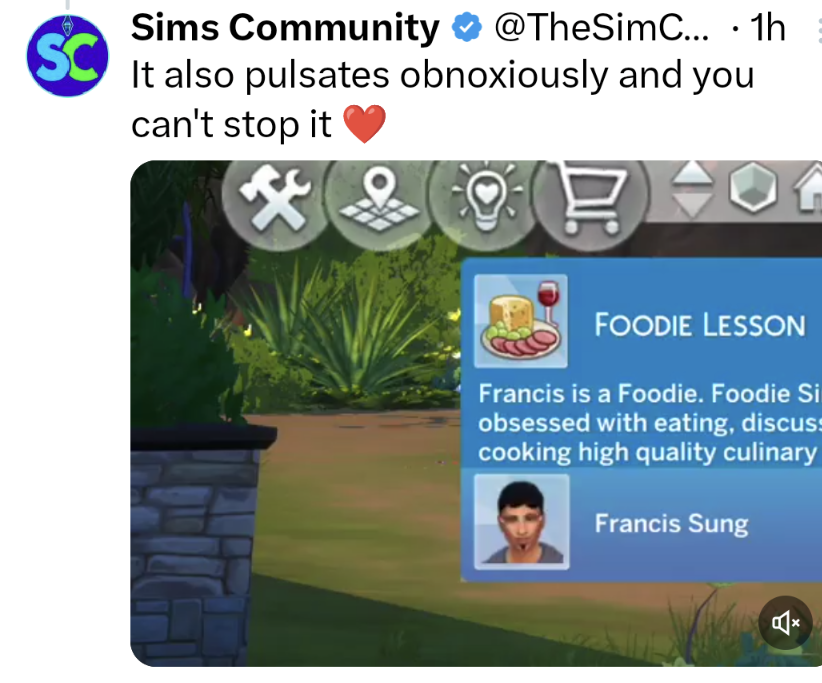Click the Francis Sung name label
This screenshot has width=822, height=683.
click(671, 523)
